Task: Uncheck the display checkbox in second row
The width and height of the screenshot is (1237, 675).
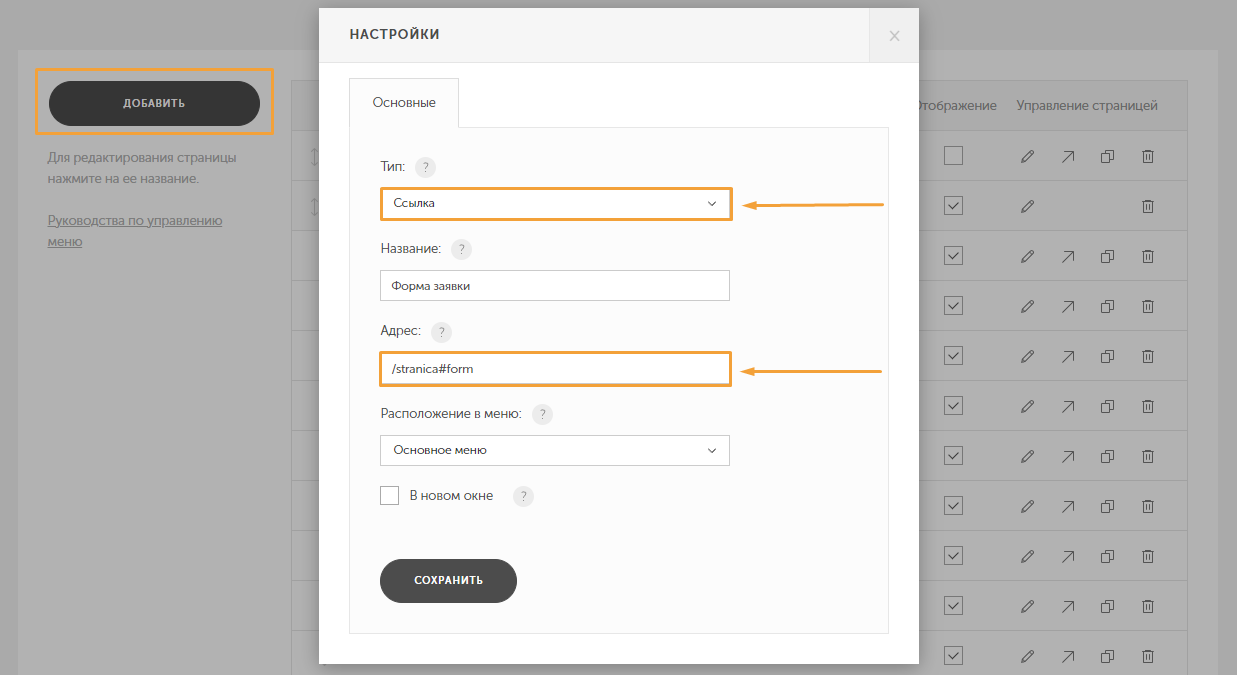Action: [953, 206]
